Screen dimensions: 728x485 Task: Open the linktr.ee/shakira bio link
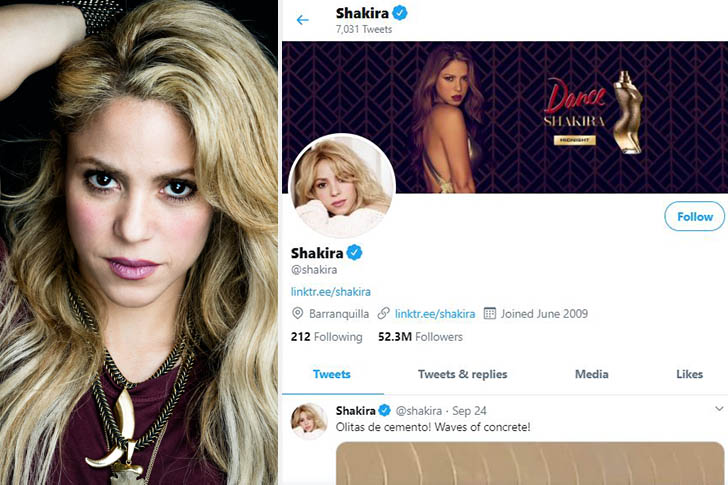[331, 292]
